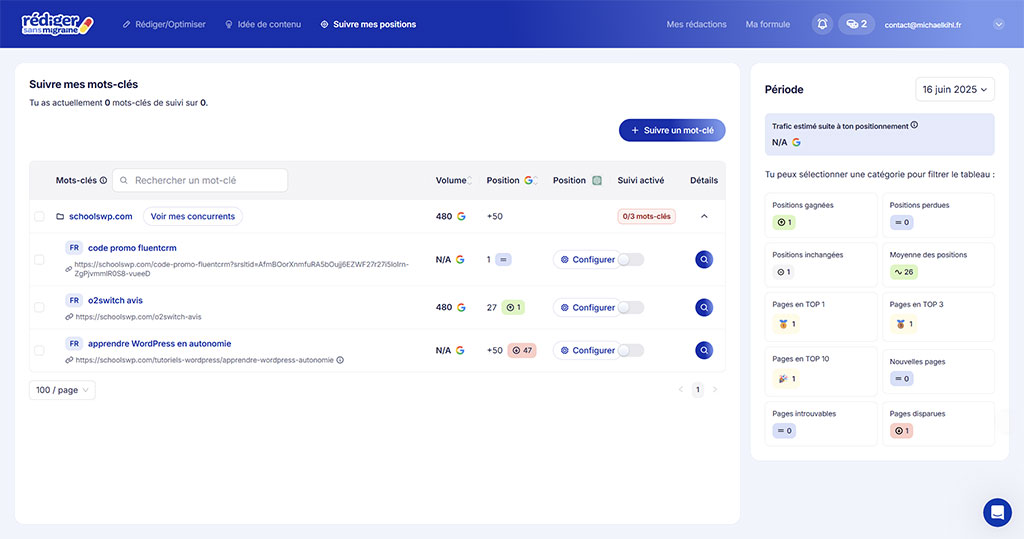Go to Mes rédactions

[x=696, y=24]
